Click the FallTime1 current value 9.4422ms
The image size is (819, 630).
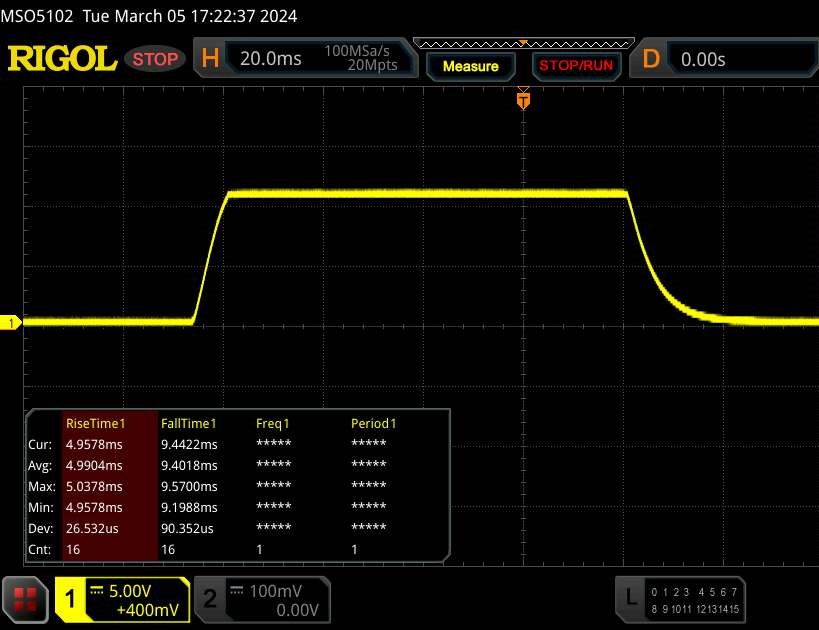click(x=189, y=445)
